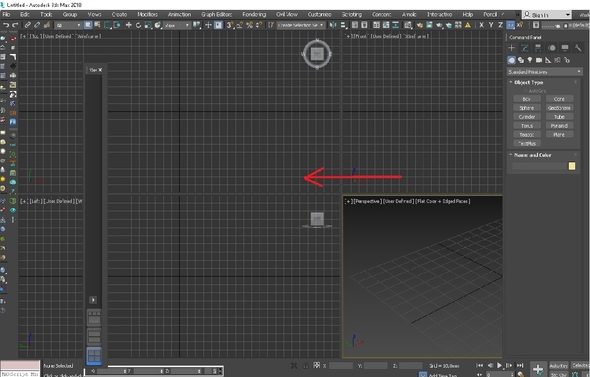The width and height of the screenshot is (590, 377).
Task: Switch to the Create tab in Command Panel
Action: [x=511, y=48]
